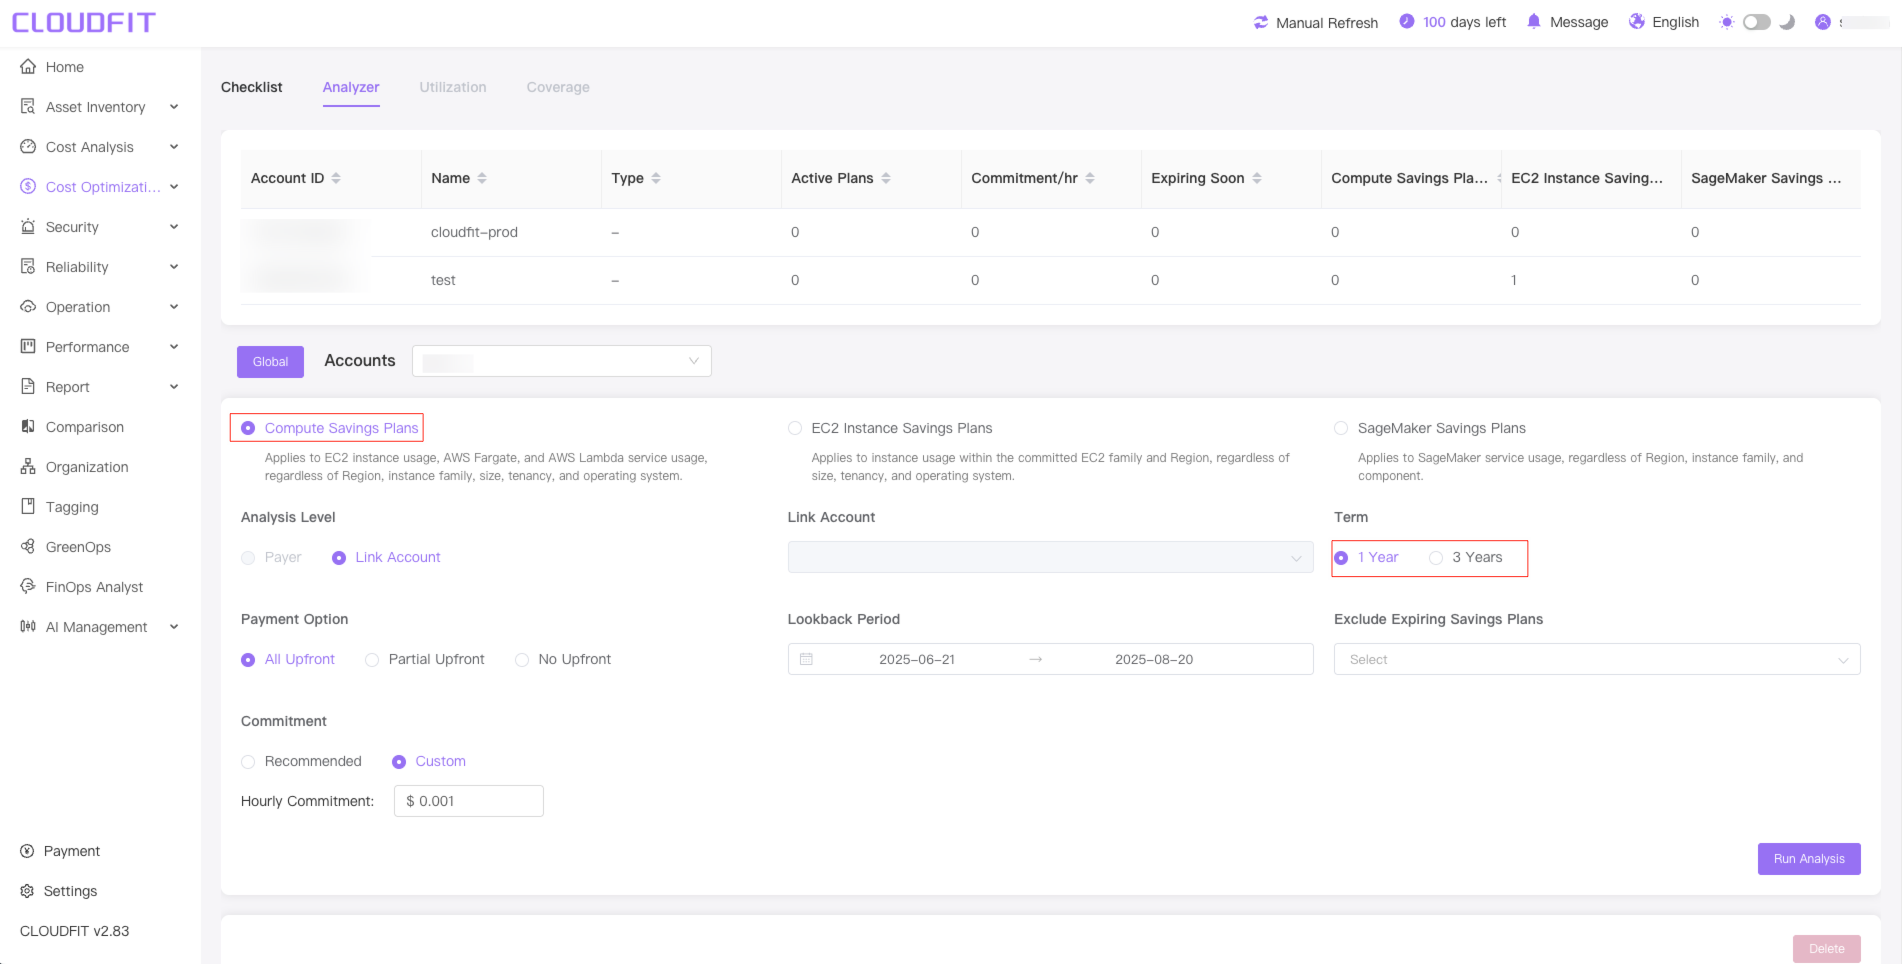Viewport: 1902px width, 964px height.
Task: Switch to the Checklist tab
Action: pos(252,87)
